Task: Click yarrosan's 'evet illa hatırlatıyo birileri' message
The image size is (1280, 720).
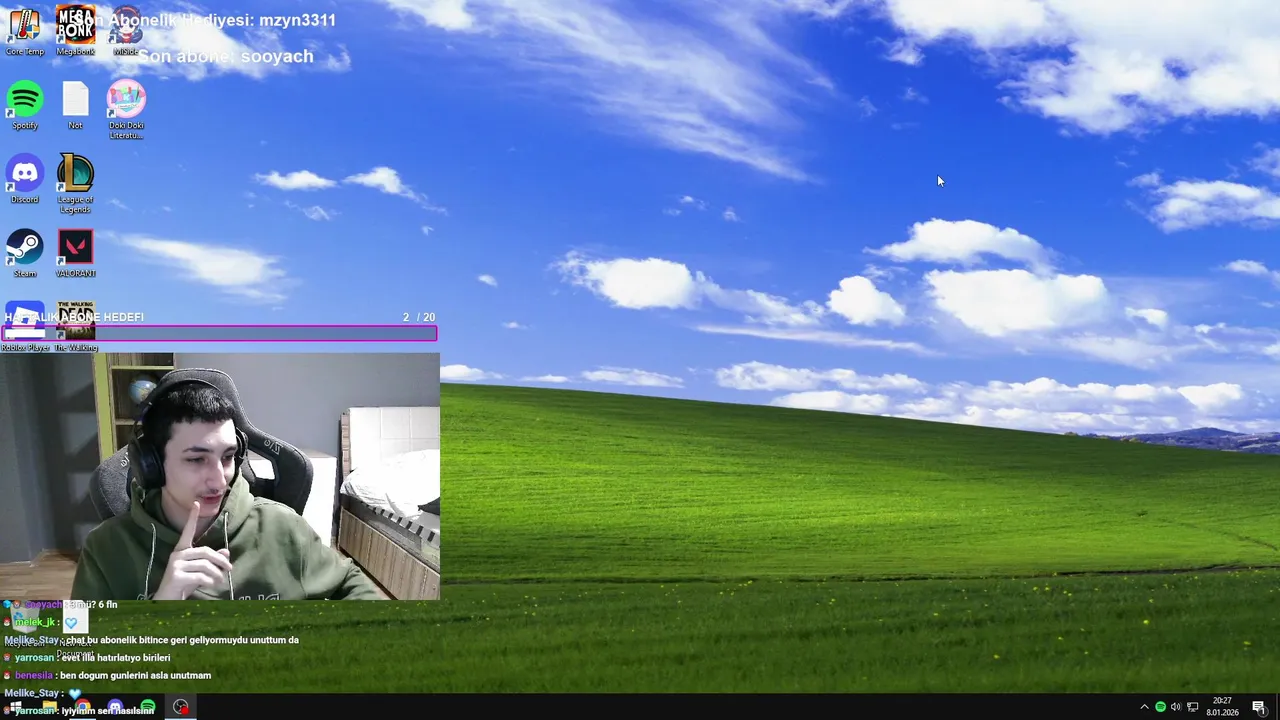Action: (88, 658)
